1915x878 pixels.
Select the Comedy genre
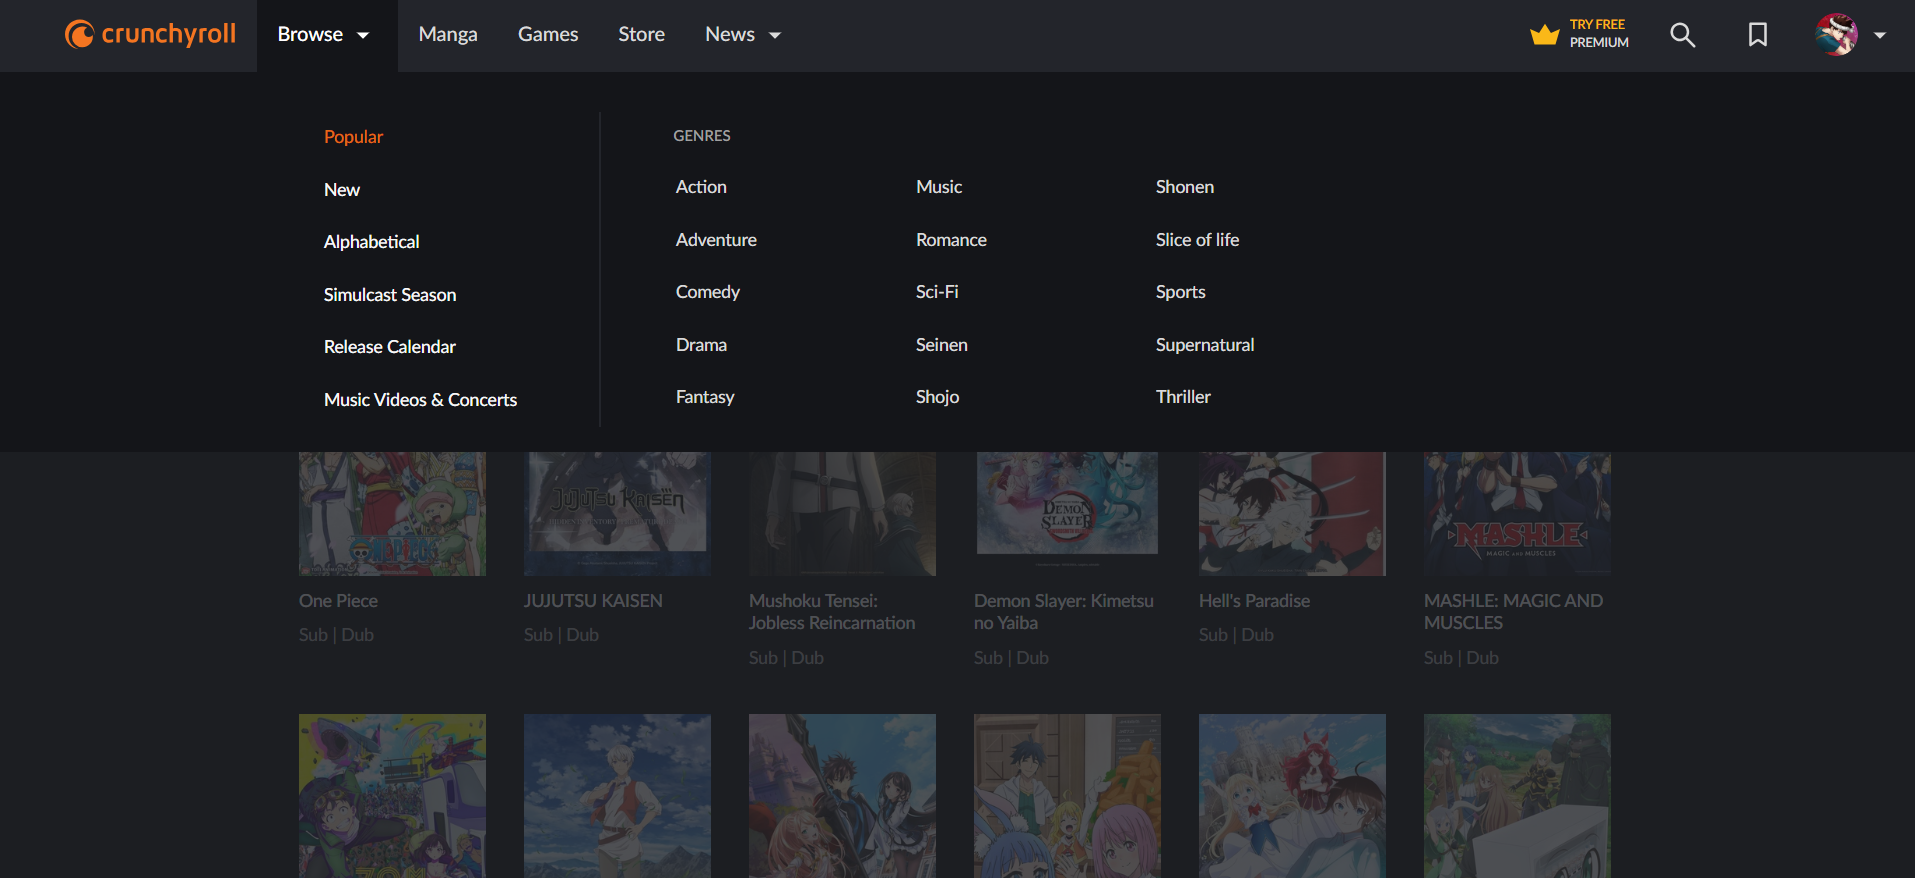point(708,292)
